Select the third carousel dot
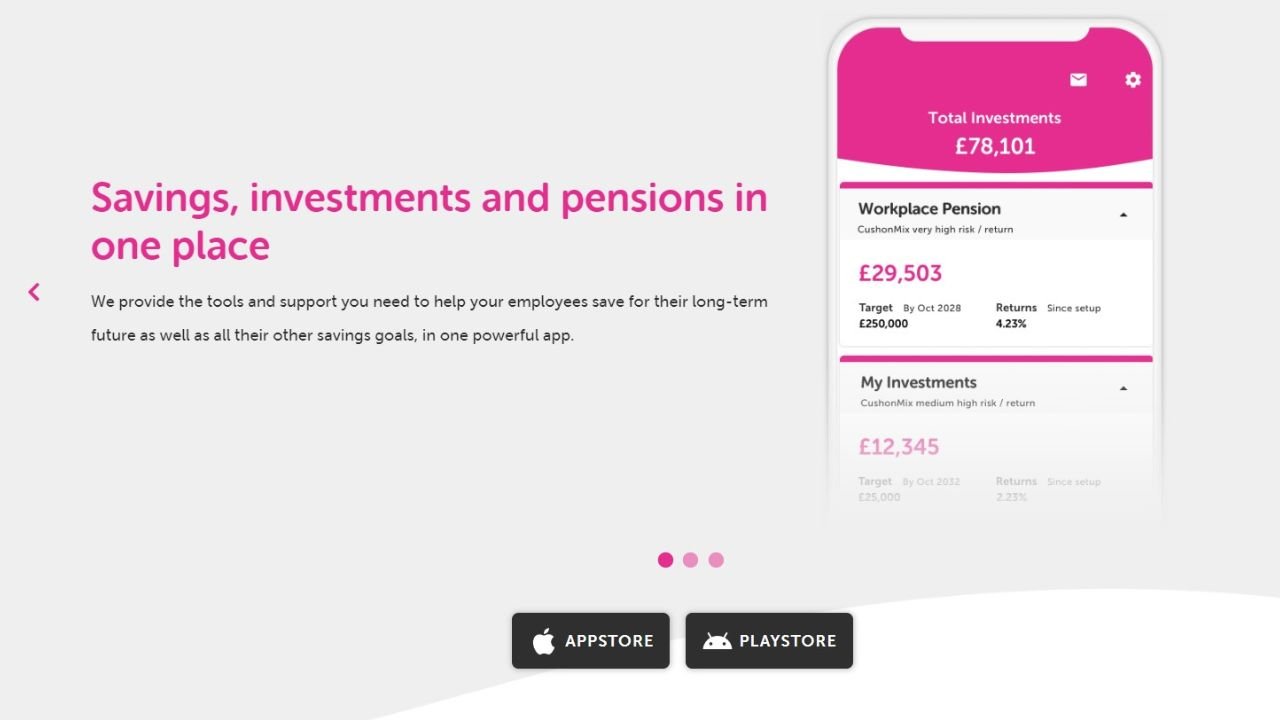The image size is (1280, 720). (x=716, y=560)
